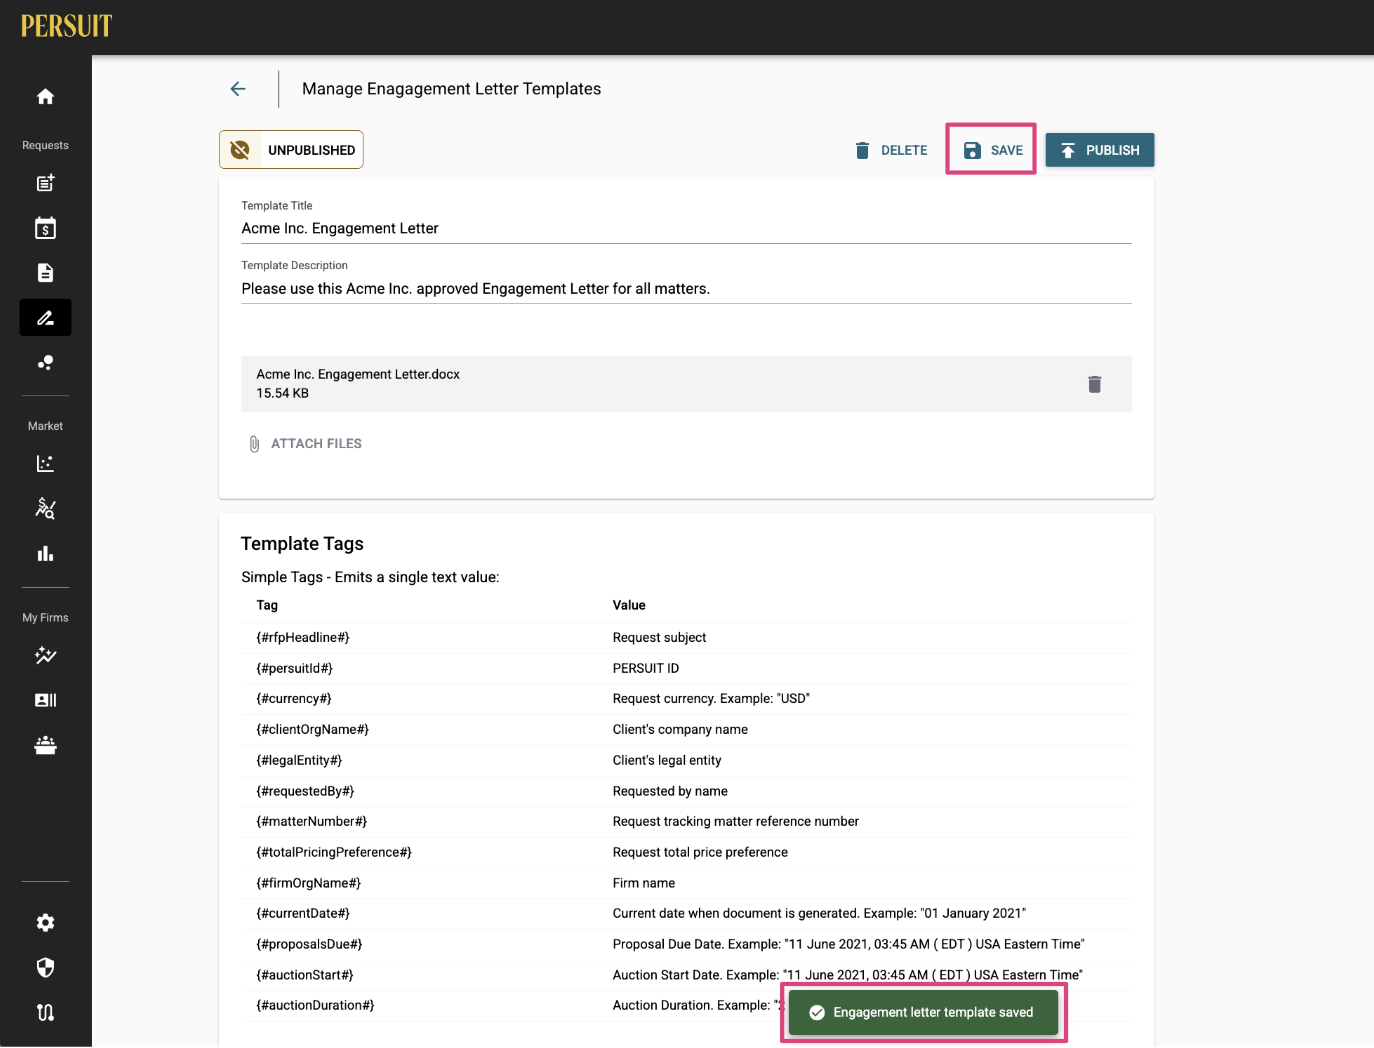Click ATTACH FILES link
This screenshot has height=1048, width=1374.
coord(305,444)
